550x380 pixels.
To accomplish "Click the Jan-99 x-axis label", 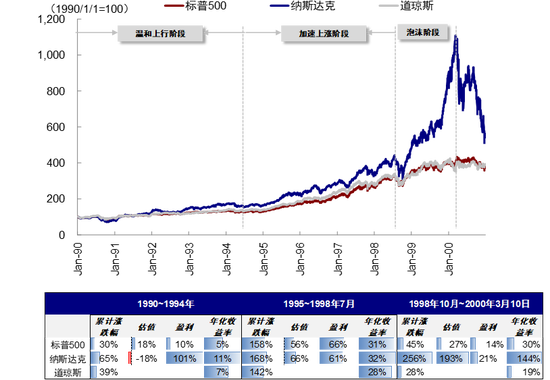I will coord(411,259).
